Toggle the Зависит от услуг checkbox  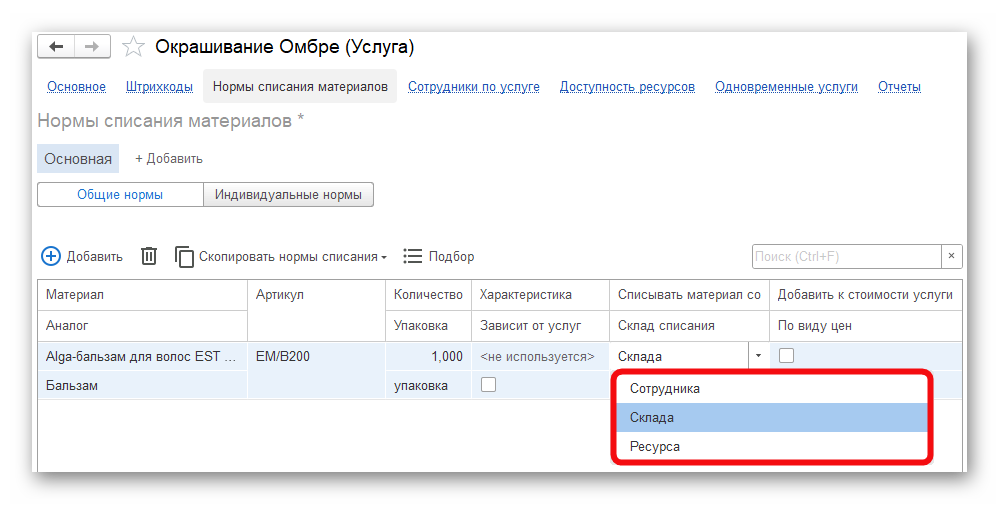tap(488, 384)
